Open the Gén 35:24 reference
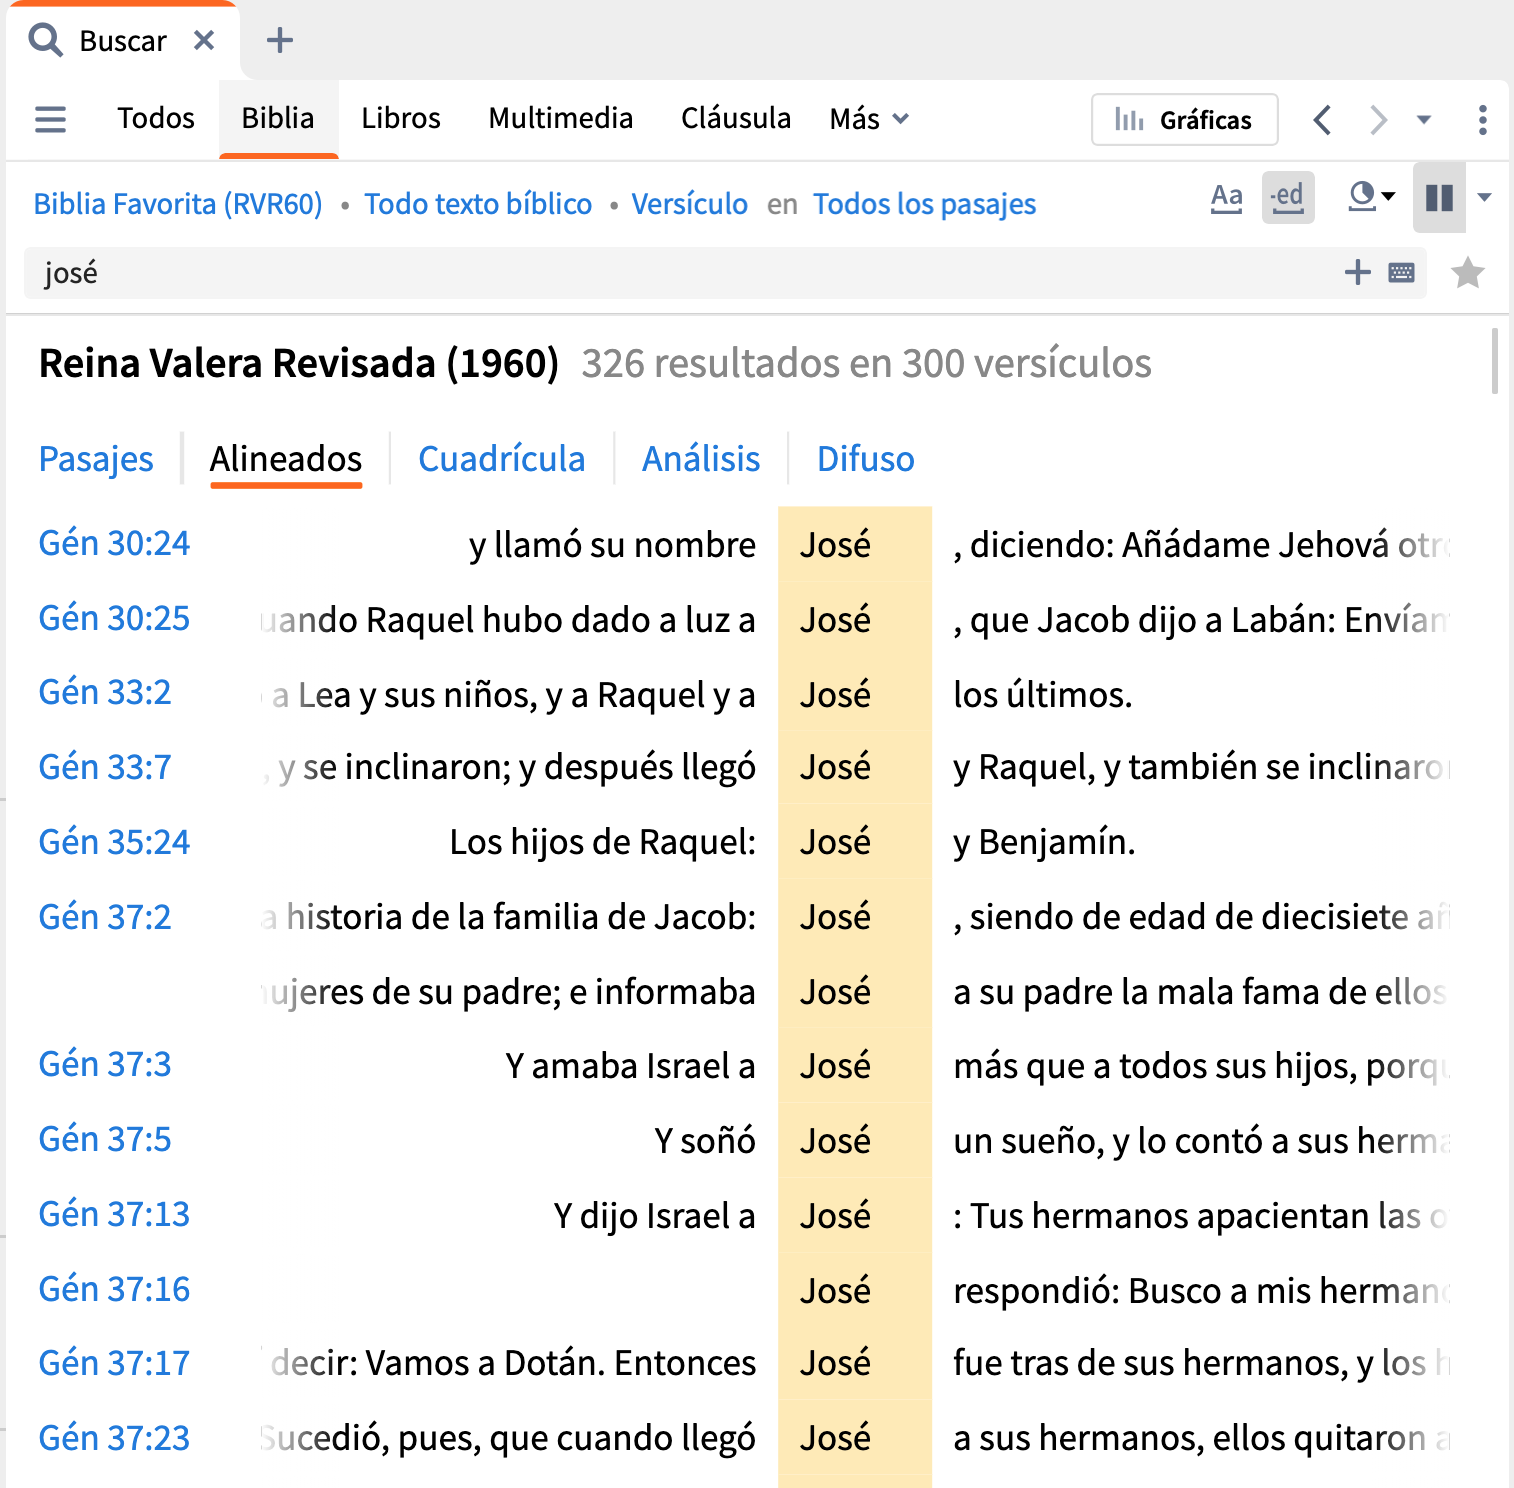The width and height of the screenshot is (1514, 1488). pos(114,842)
